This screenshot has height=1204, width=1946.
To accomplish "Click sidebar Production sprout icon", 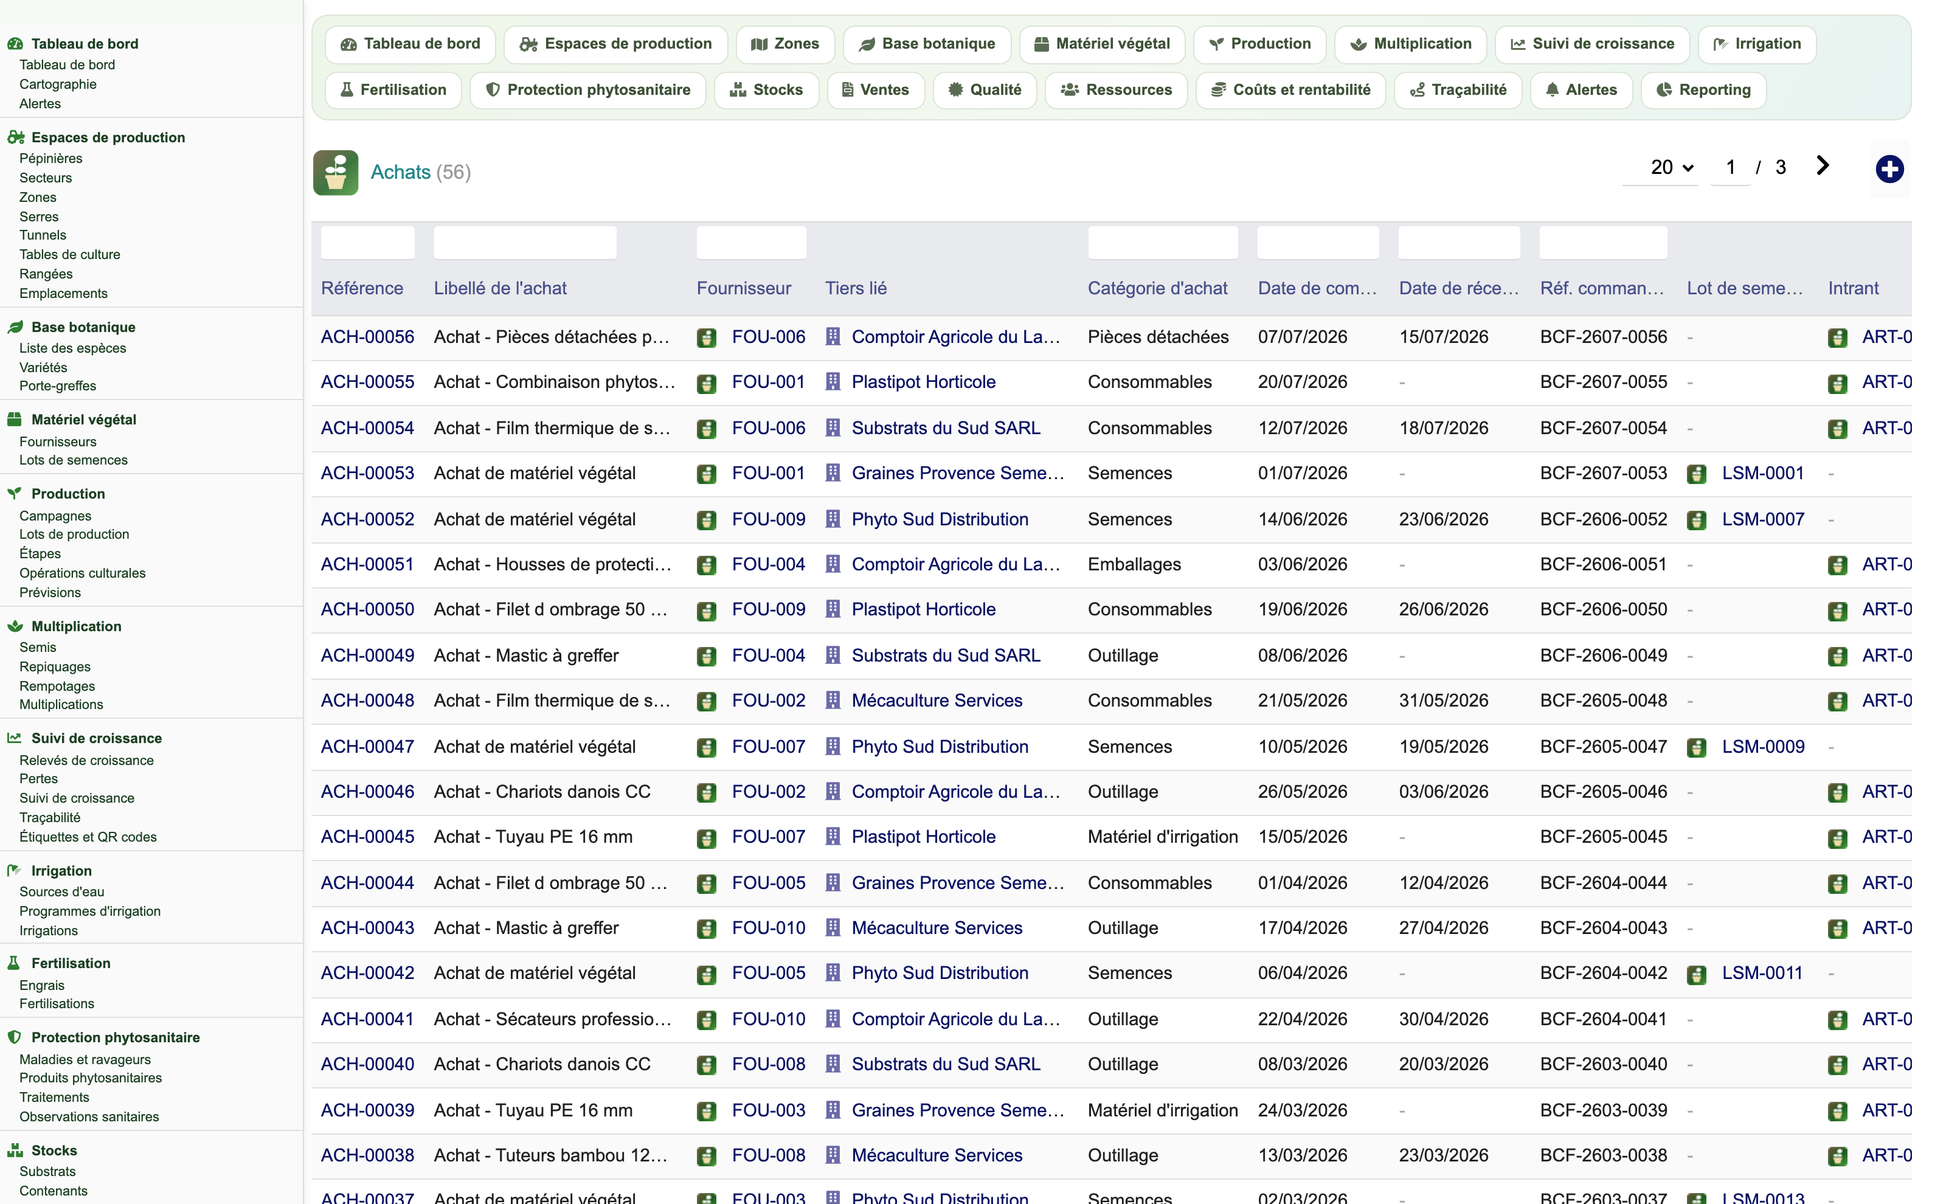I will pos(15,493).
